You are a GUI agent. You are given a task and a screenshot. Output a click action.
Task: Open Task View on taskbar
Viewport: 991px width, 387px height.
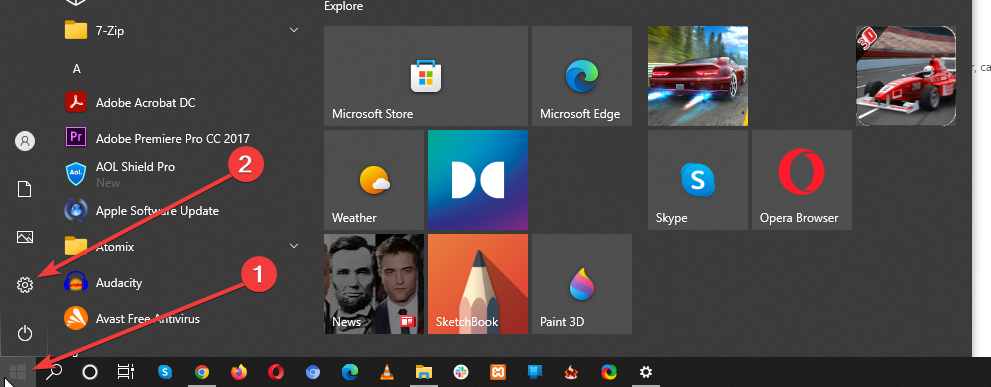pyautogui.click(x=126, y=372)
